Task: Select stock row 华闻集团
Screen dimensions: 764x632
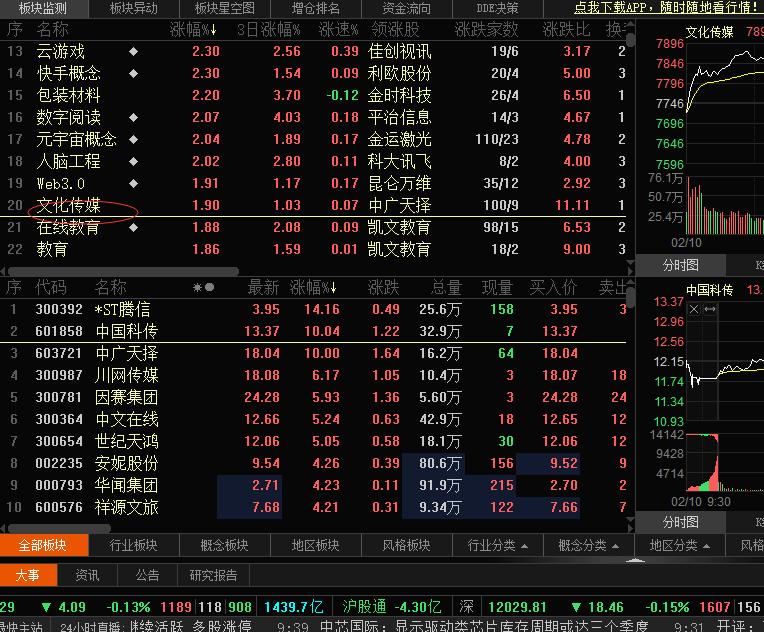Action: pos(313,485)
